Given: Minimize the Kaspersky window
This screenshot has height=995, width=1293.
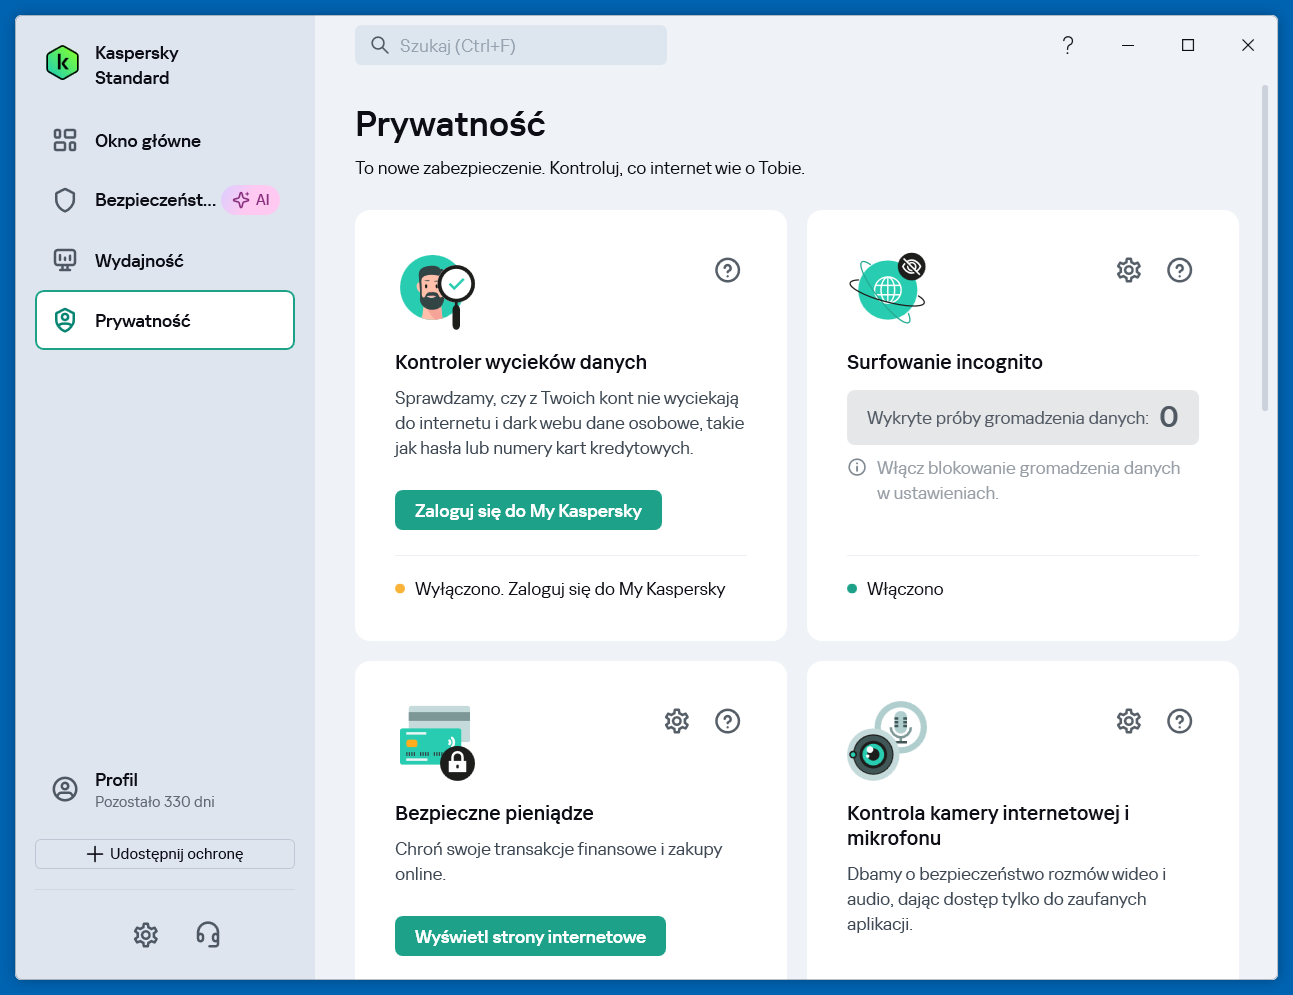Looking at the screenshot, I should pos(1128,45).
